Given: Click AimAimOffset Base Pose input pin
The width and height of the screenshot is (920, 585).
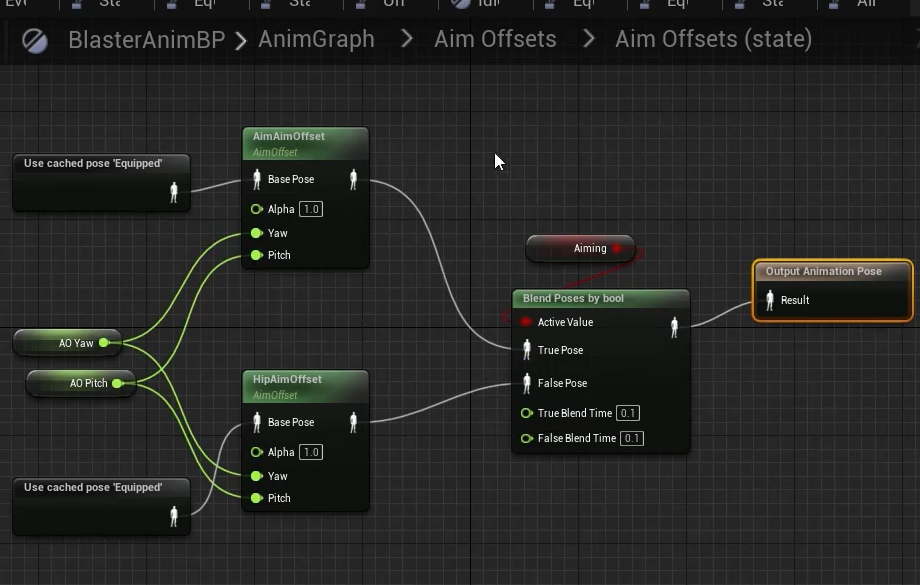Looking at the screenshot, I should (x=256, y=179).
